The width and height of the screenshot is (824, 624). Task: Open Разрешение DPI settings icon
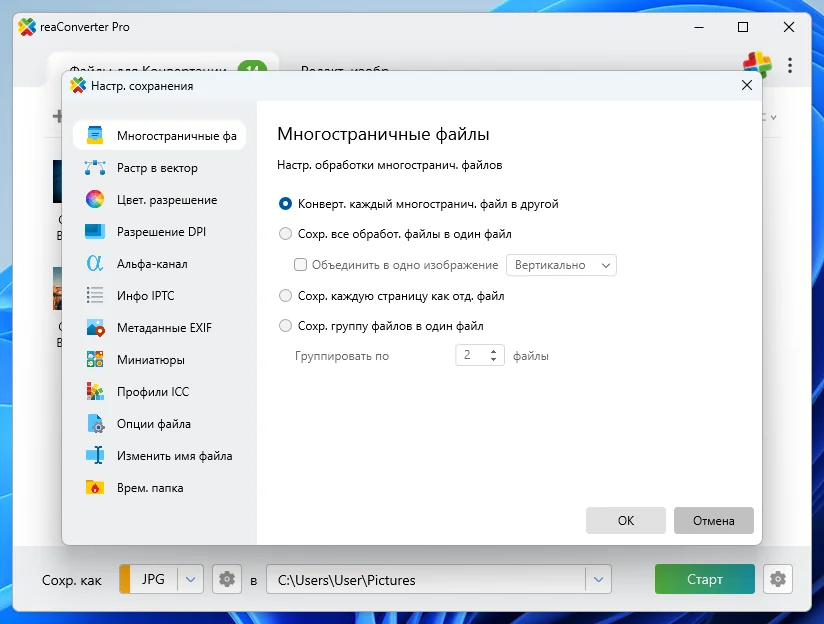click(x=95, y=232)
